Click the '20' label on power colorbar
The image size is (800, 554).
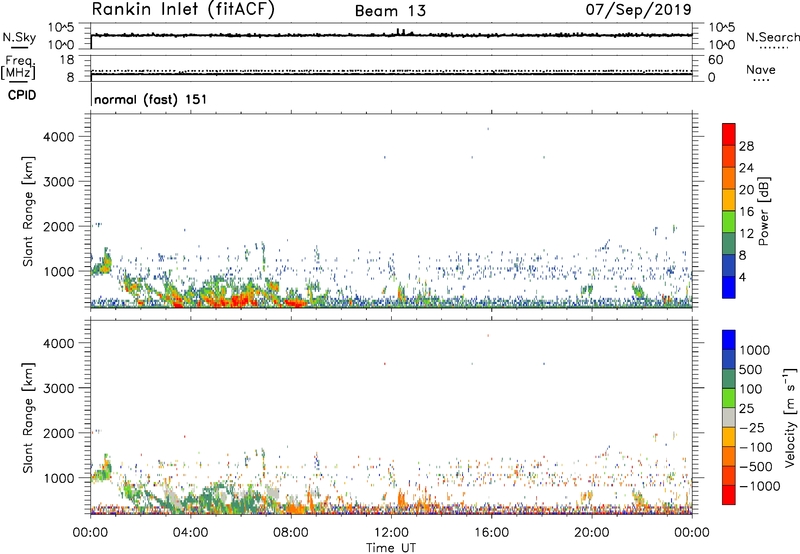point(746,190)
